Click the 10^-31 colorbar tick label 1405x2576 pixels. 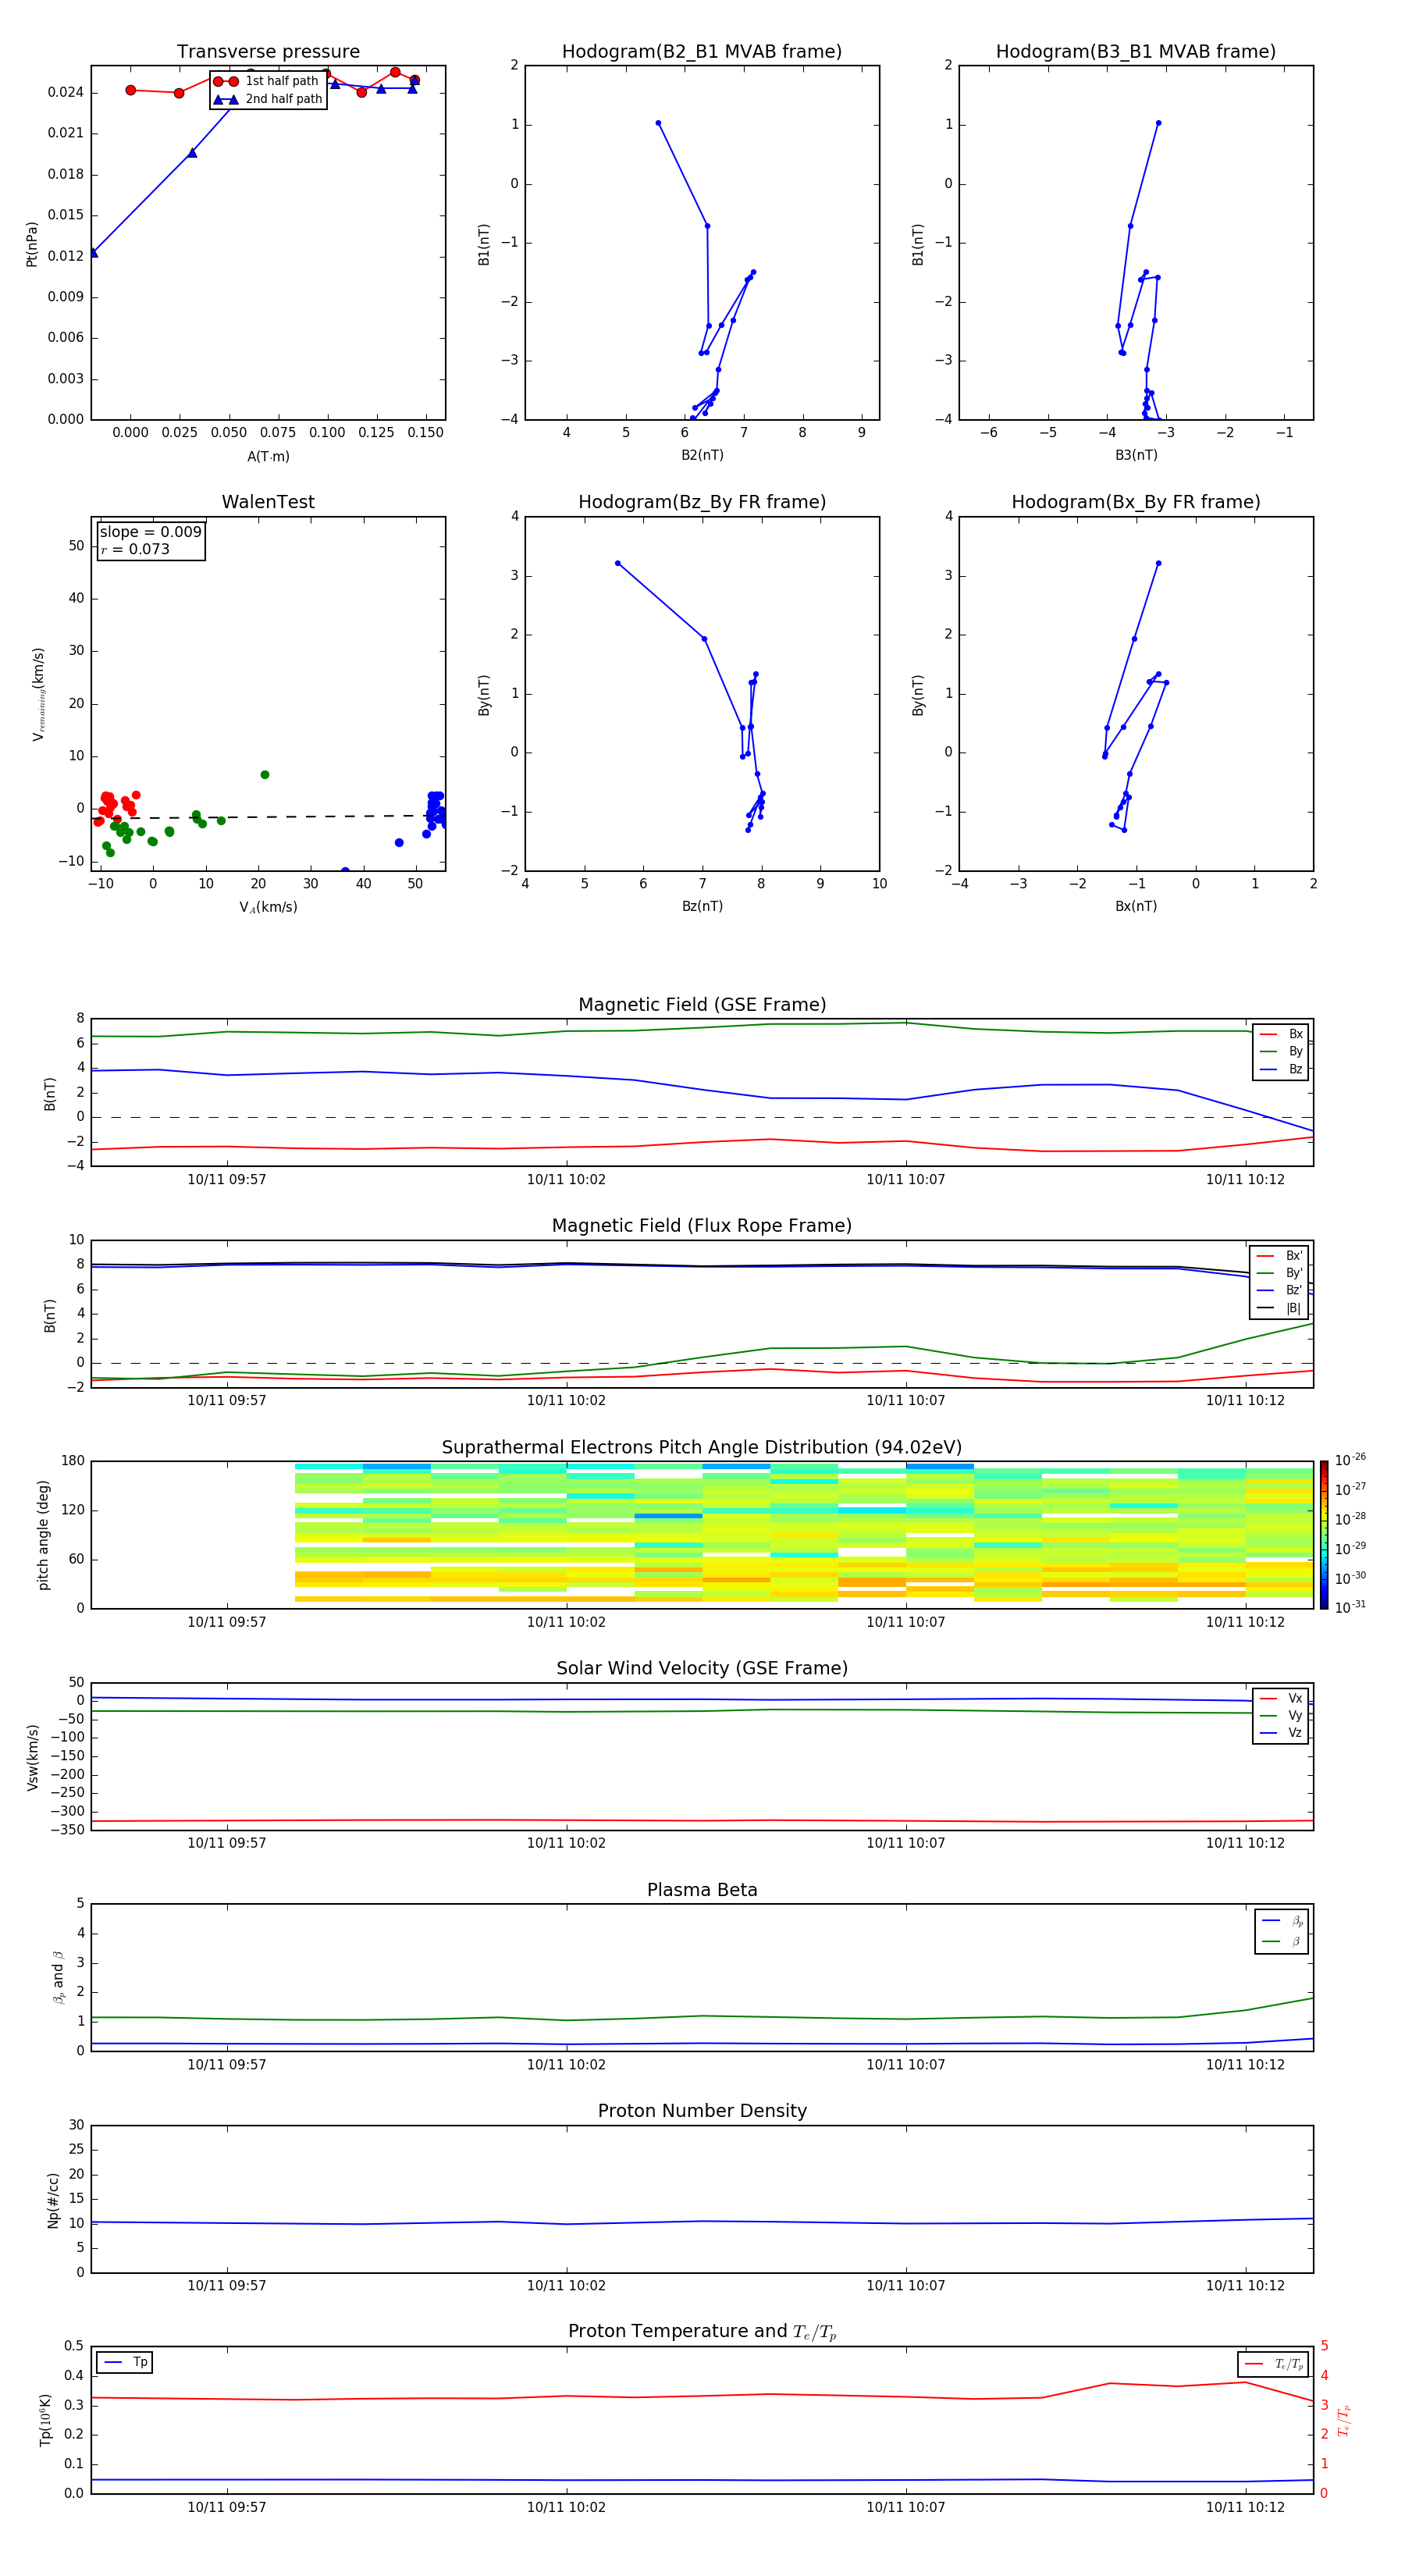pyautogui.click(x=1350, y=1607)
